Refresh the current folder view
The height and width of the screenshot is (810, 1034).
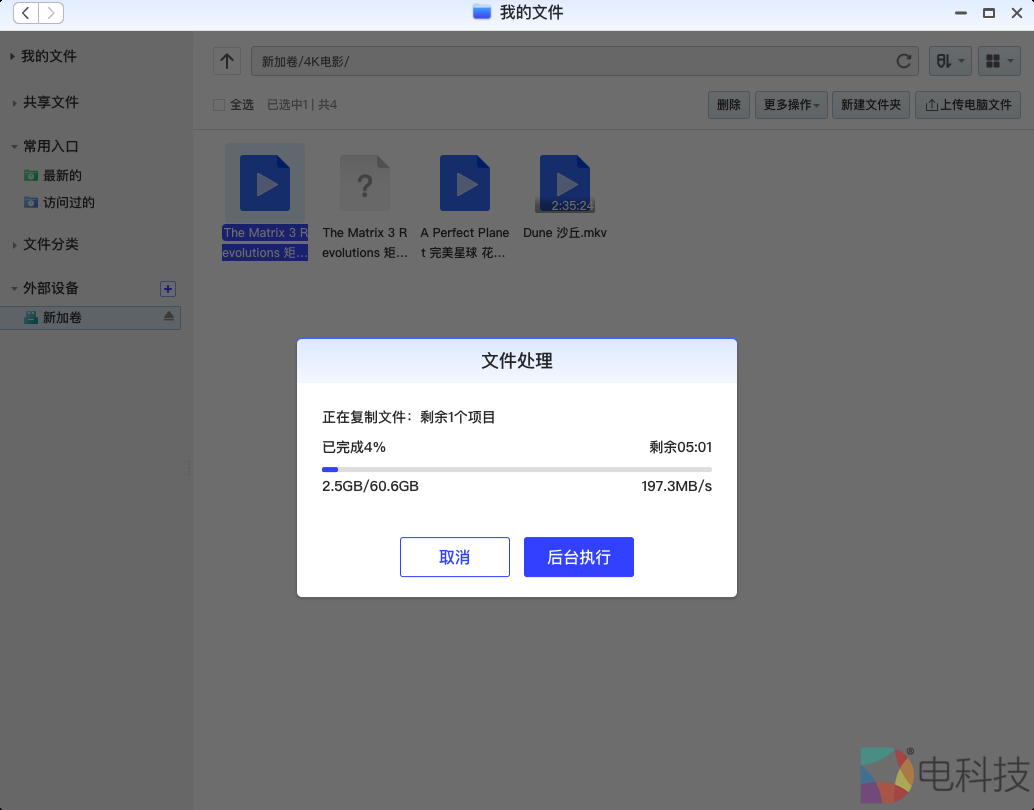pyautogui.click(x=903, y=61)
